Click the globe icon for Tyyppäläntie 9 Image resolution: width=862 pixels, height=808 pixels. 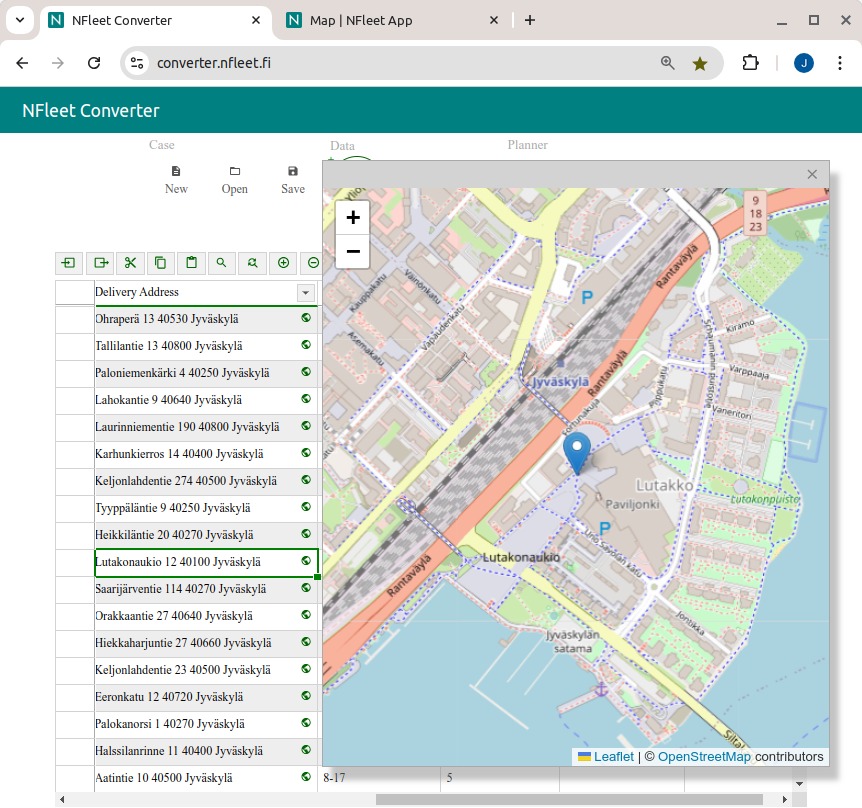pos(306,506)
